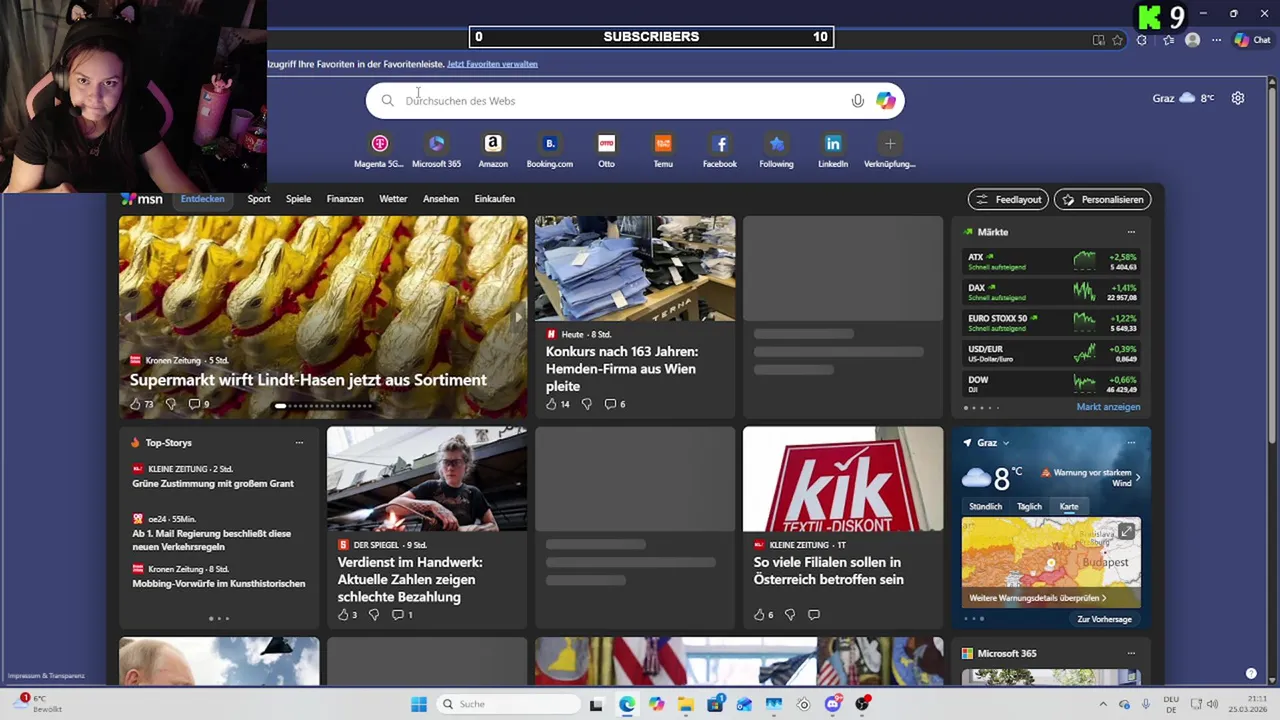Image resolution: width=1280 pixels, height=720 pixels.
Task: Open the weather card options menu
Action: [1131, 443]
